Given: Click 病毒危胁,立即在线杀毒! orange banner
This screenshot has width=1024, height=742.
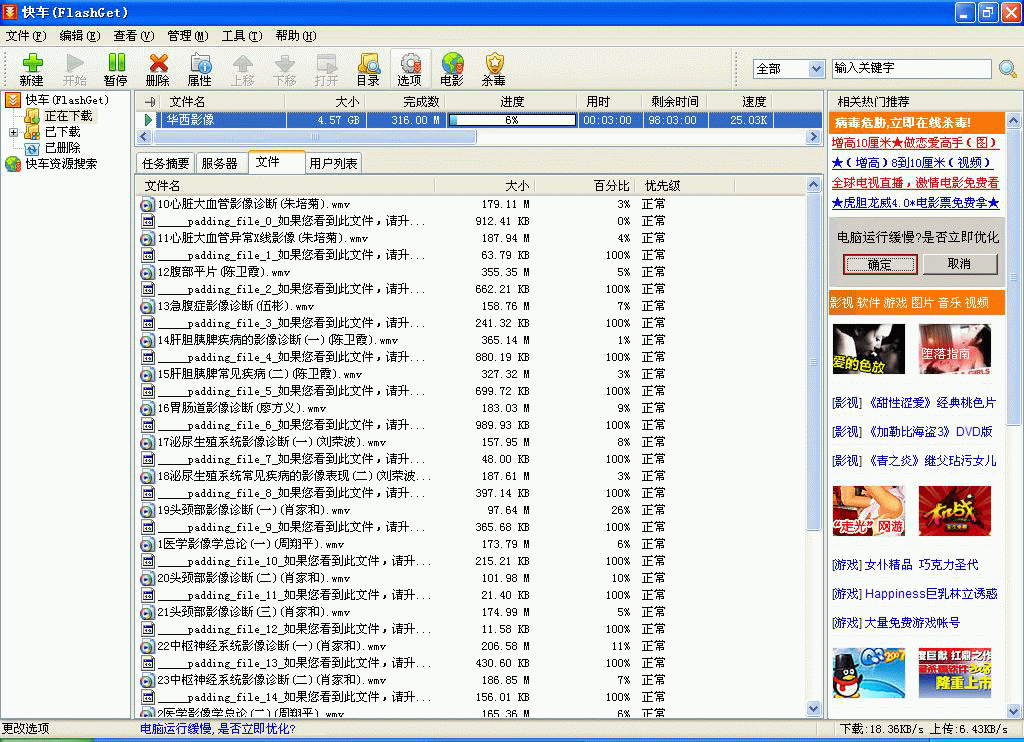Looking at the screenshot, I should [917, 123].
